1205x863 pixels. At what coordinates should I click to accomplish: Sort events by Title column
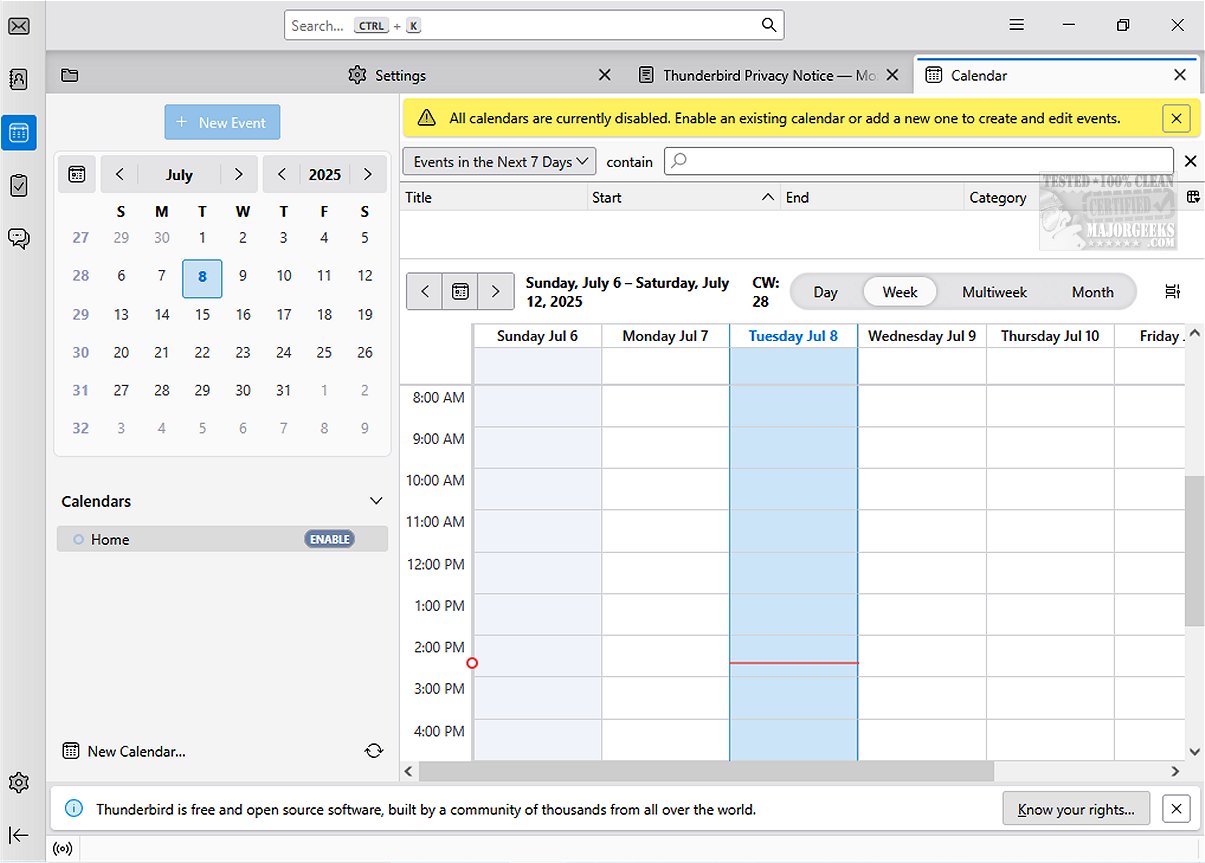pos(493,197)
